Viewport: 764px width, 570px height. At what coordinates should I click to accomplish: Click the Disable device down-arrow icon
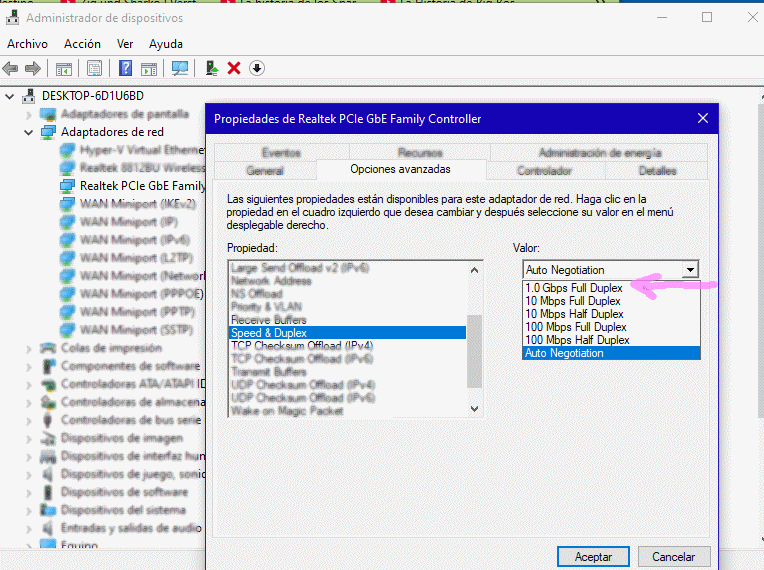click(x=257, y=68)
